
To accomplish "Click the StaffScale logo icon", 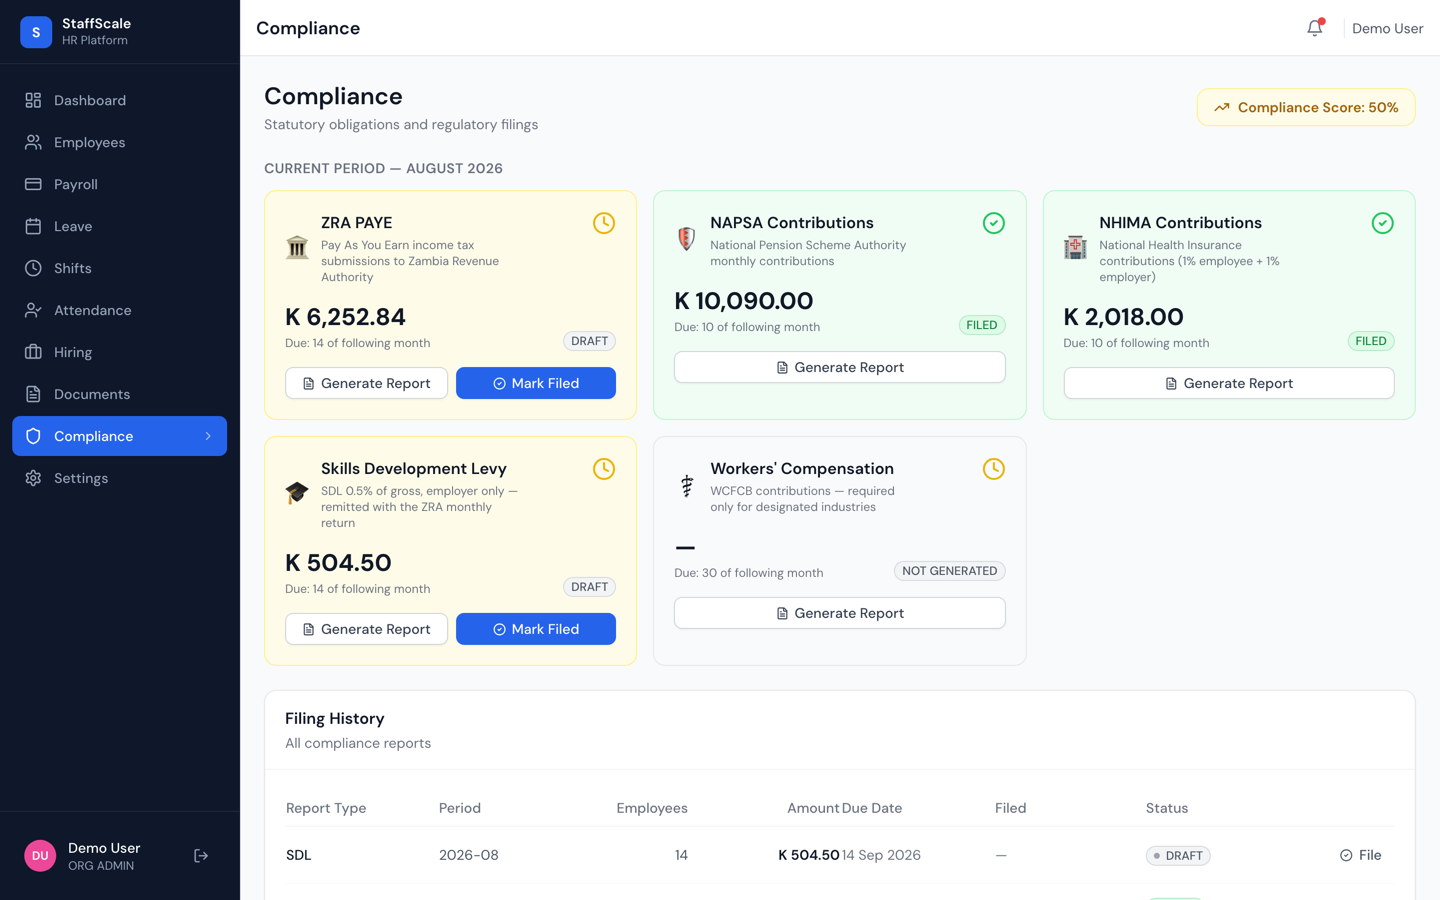I will (36, 32).
